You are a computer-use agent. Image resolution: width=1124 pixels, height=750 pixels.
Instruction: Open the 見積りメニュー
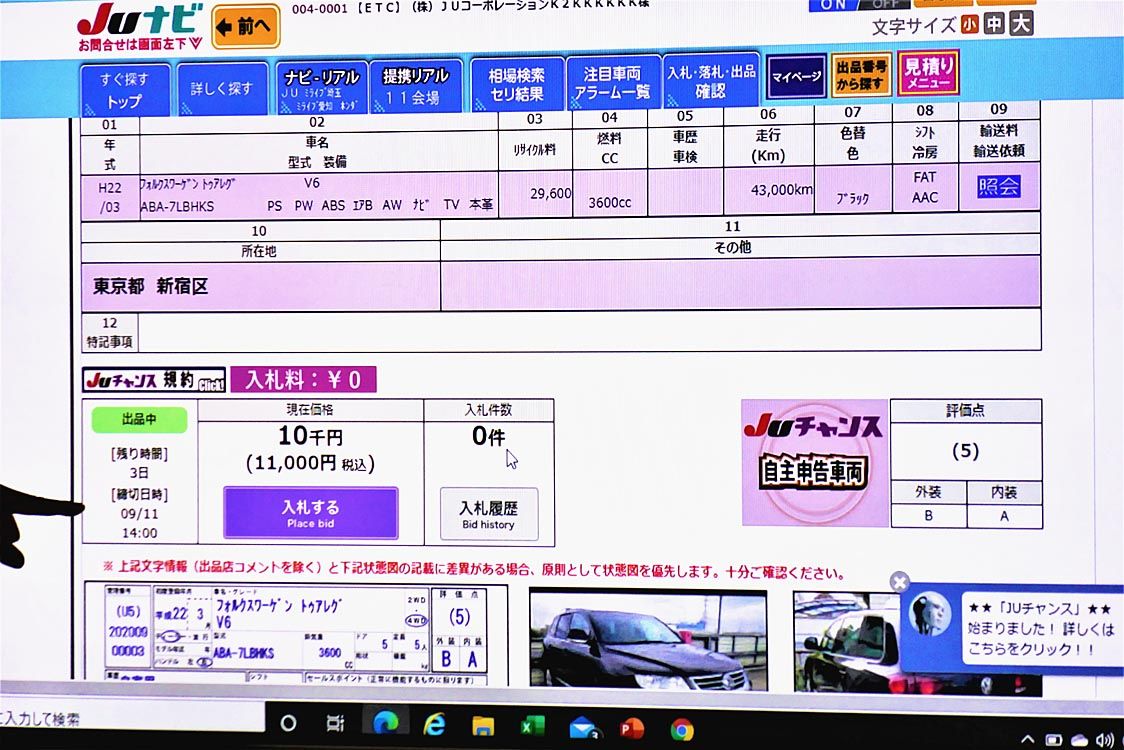click(x=928, y=73)
